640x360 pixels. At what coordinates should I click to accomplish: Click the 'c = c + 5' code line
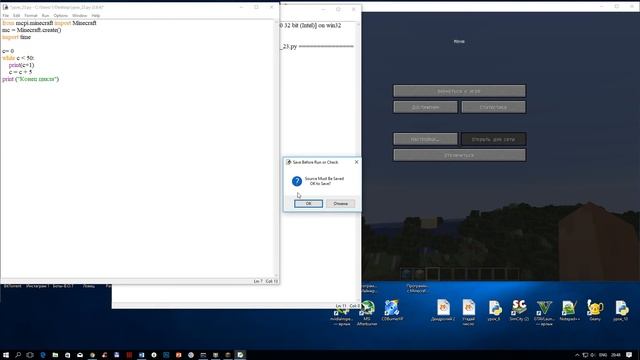point(20,72)
